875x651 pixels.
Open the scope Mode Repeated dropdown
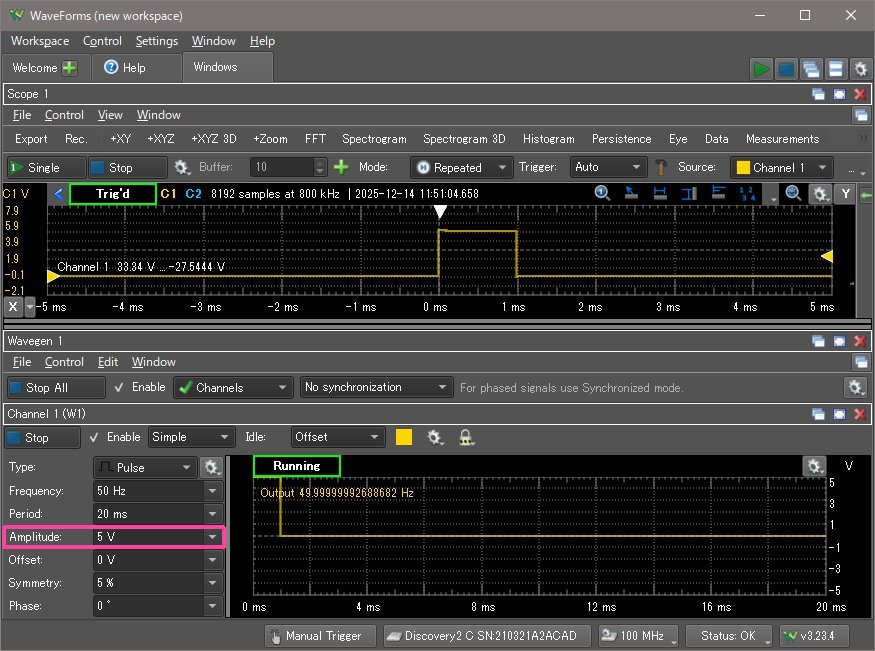(460, 167)
